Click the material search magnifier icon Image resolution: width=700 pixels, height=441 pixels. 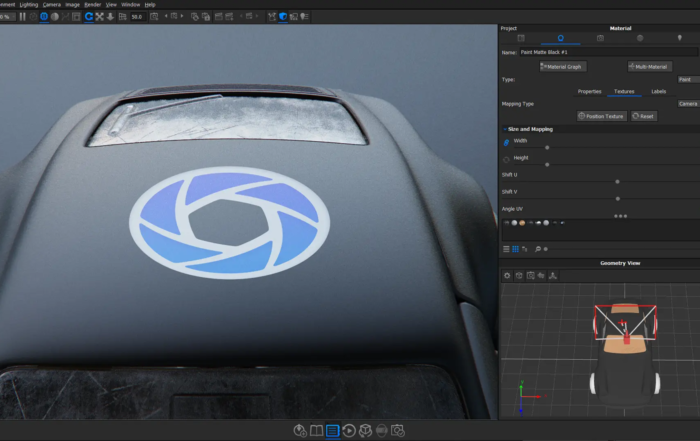(x=538, y=250)
